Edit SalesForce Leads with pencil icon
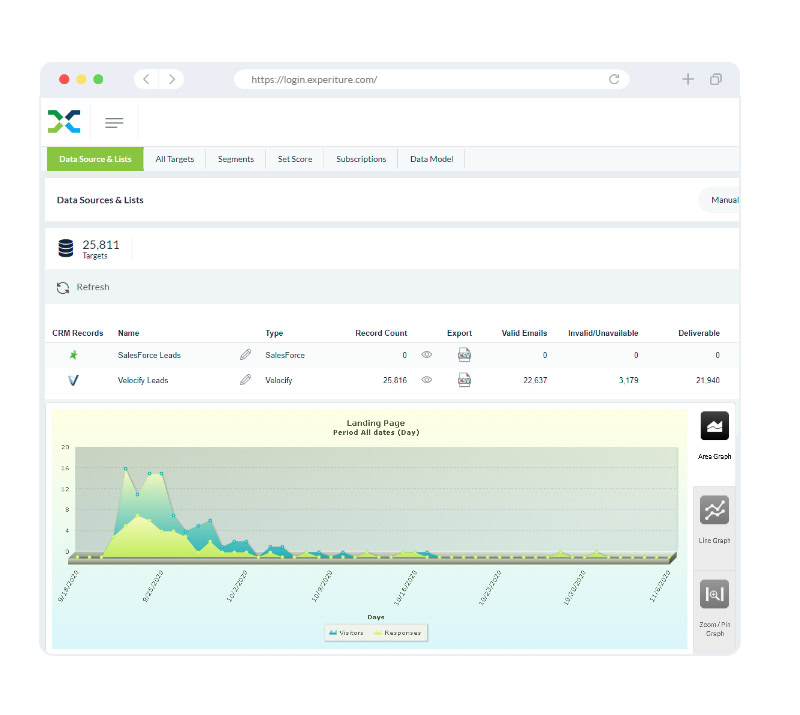Viewport: 800px width, 715px height. [245, 354]
